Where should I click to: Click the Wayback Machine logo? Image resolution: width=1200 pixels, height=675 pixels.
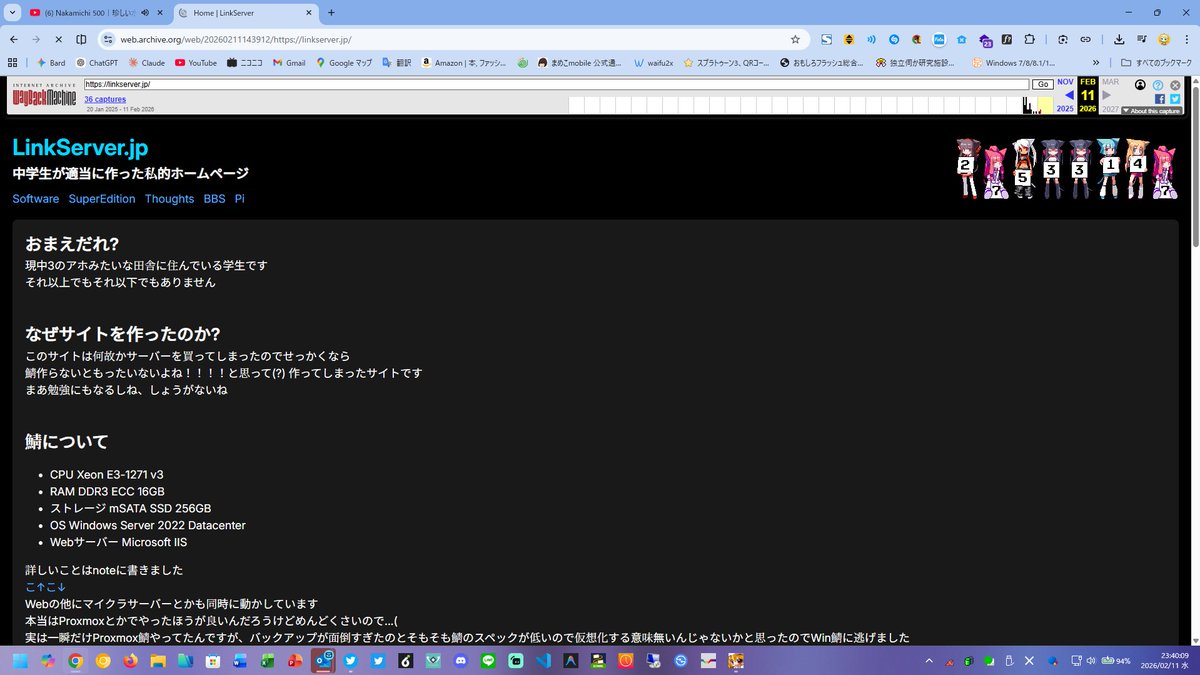click(43, 96)
